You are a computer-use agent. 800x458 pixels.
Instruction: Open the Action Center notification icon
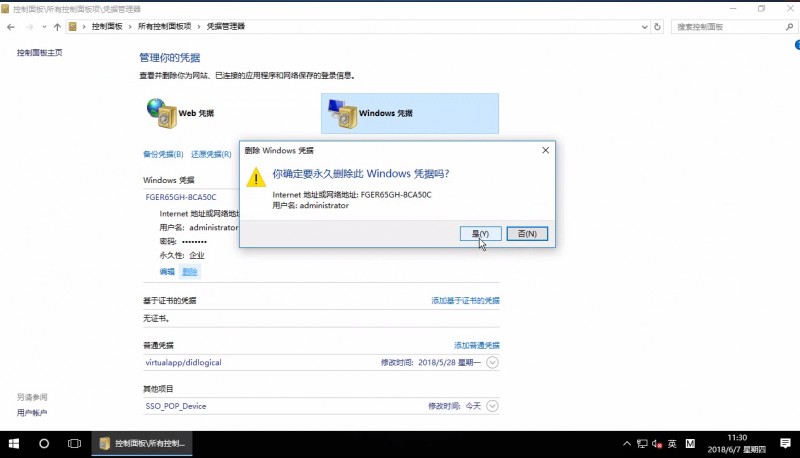pyautogui.click(x=785, y=444)
